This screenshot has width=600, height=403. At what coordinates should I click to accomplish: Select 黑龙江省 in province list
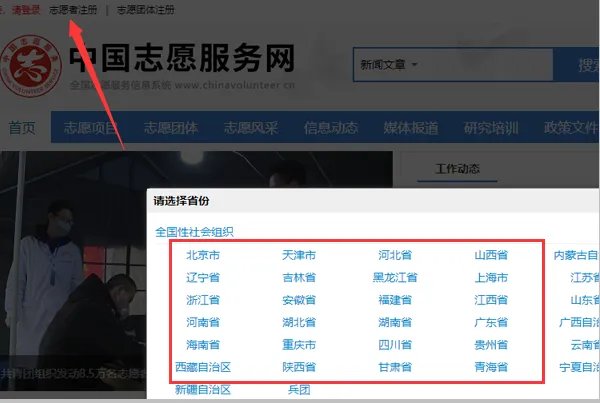tap(395, 277)
